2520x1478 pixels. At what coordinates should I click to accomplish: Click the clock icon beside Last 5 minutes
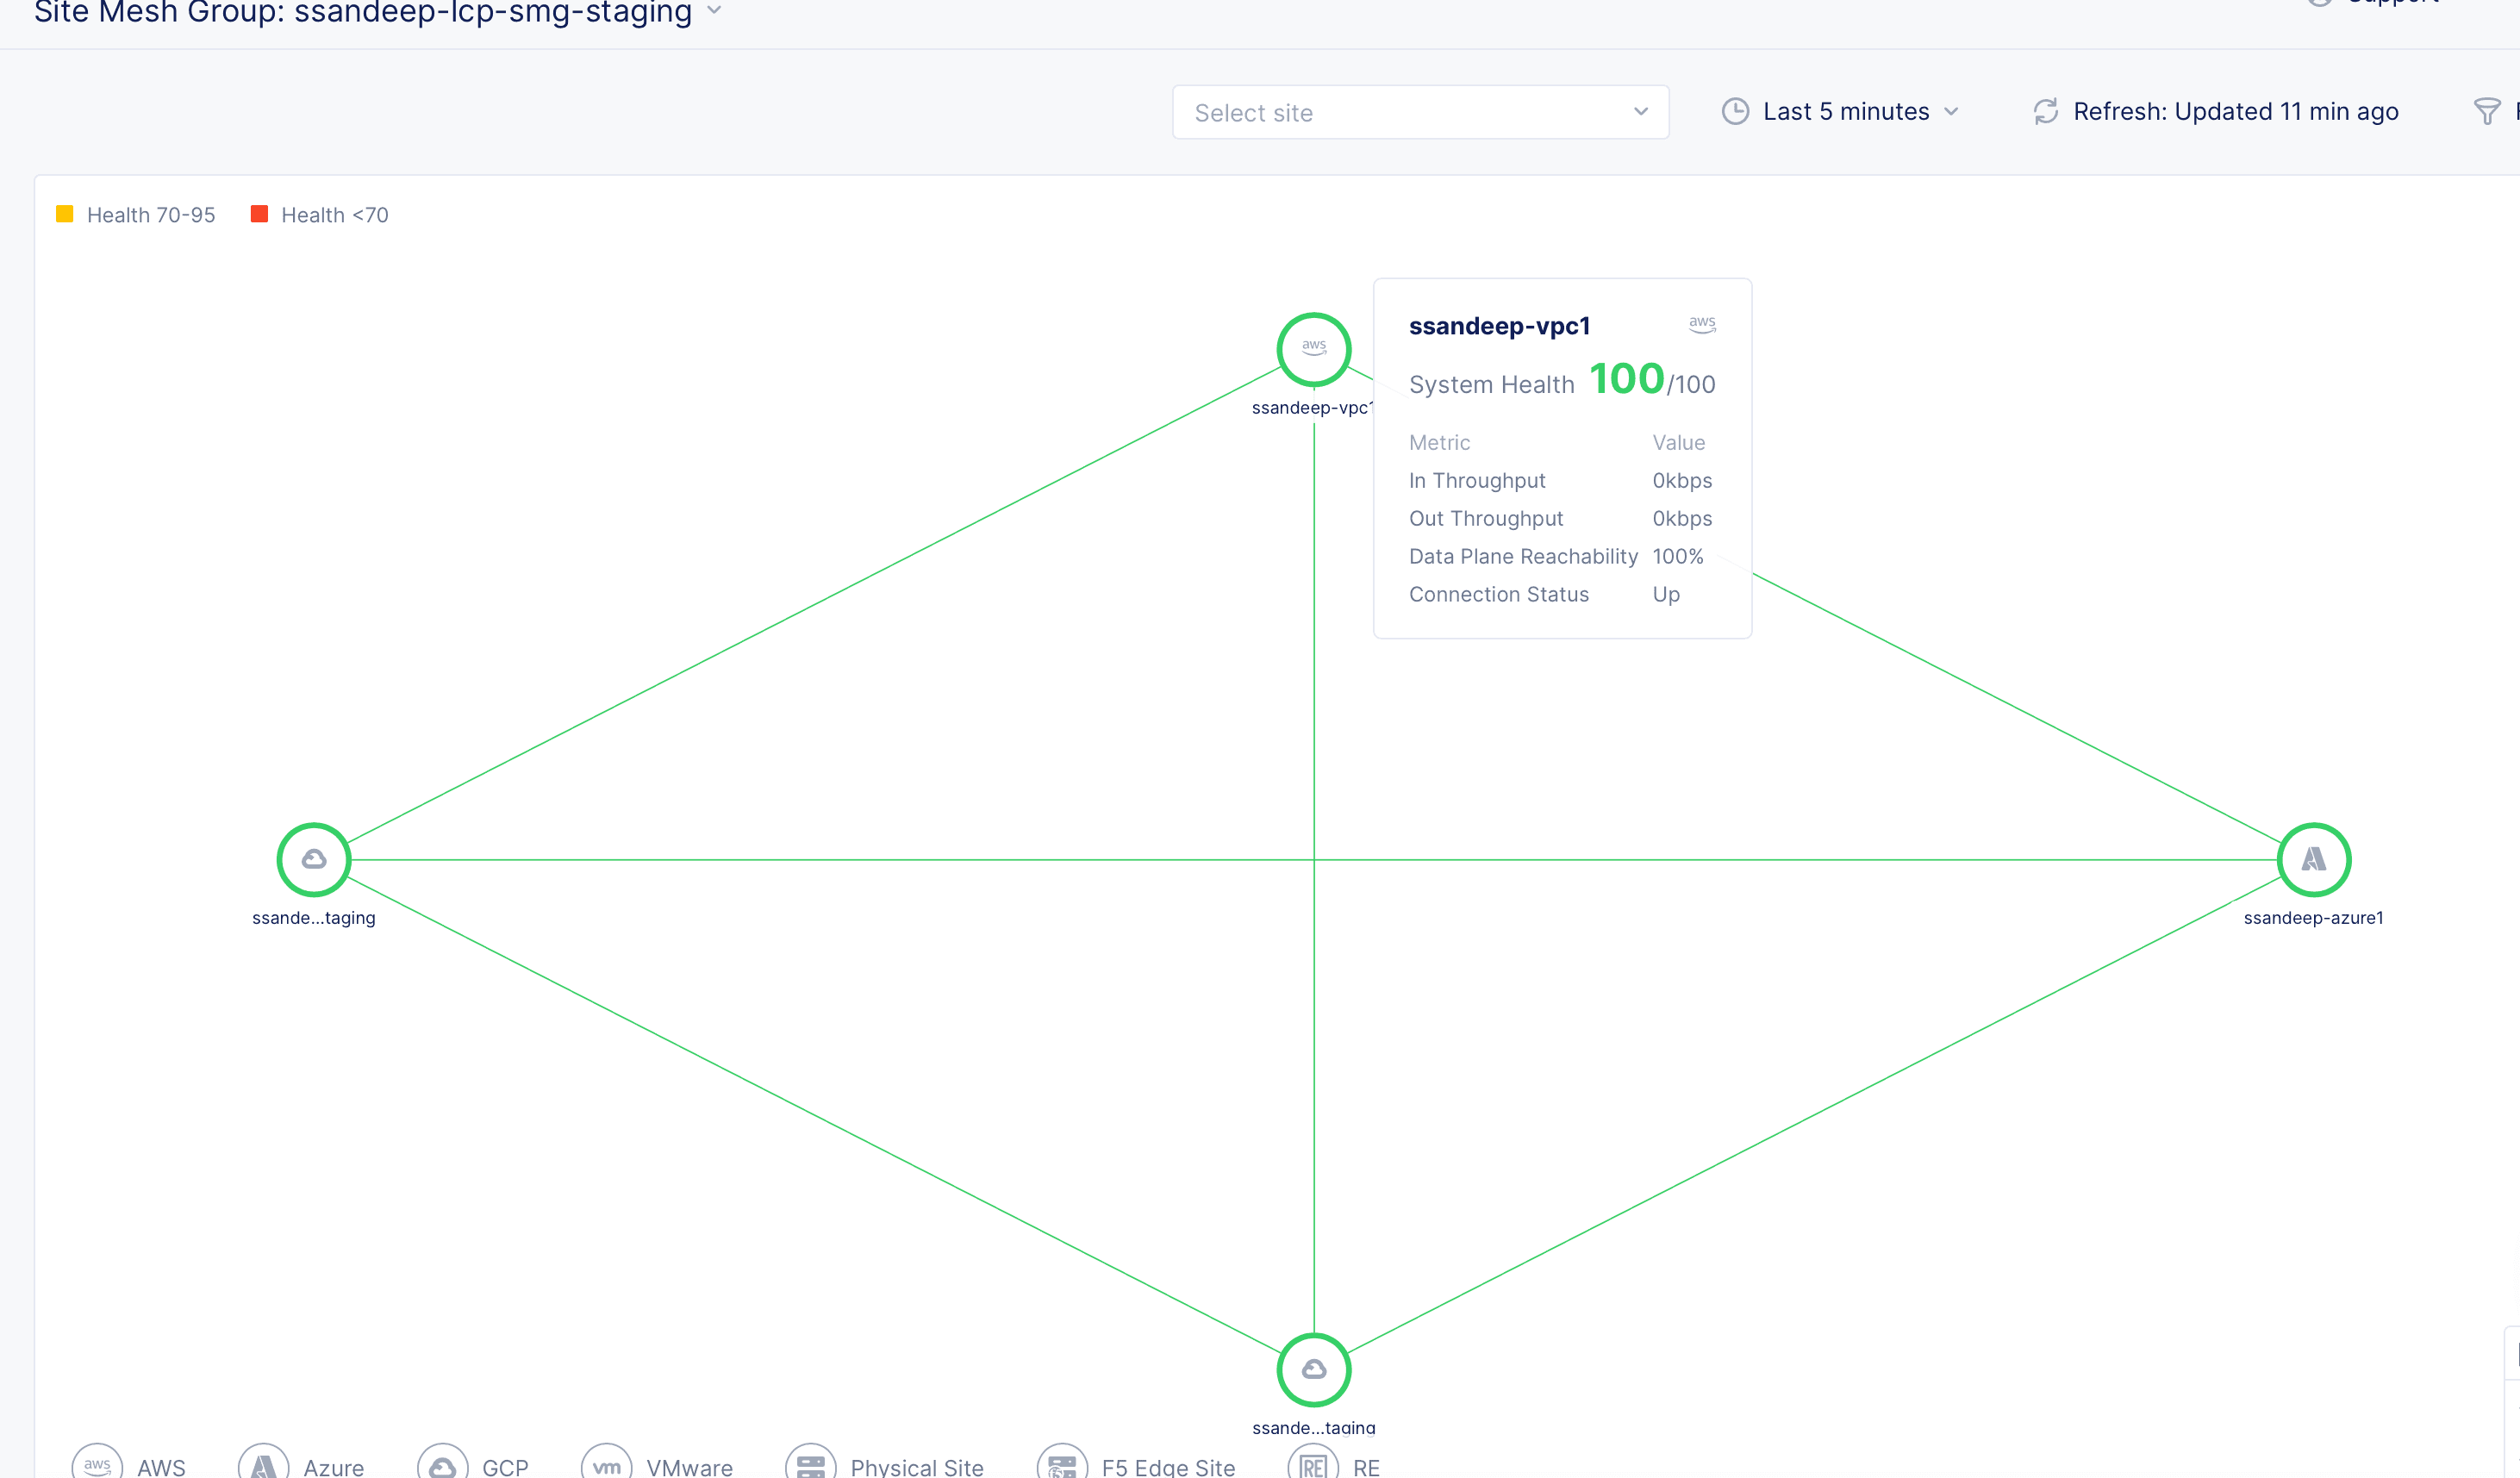click(1736, 111)
